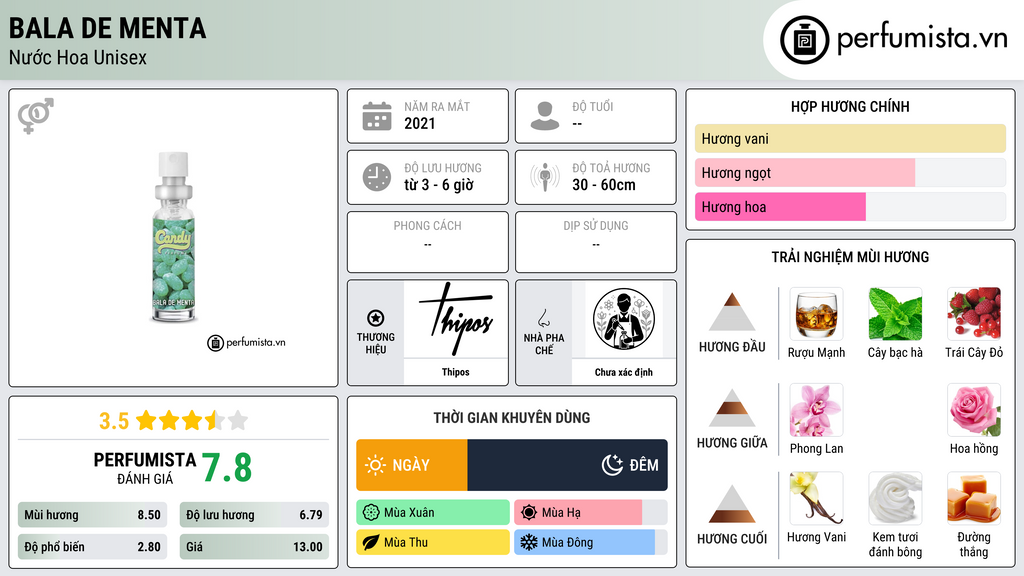Select the Mùa Xuân season bar

tap(433, 513)
